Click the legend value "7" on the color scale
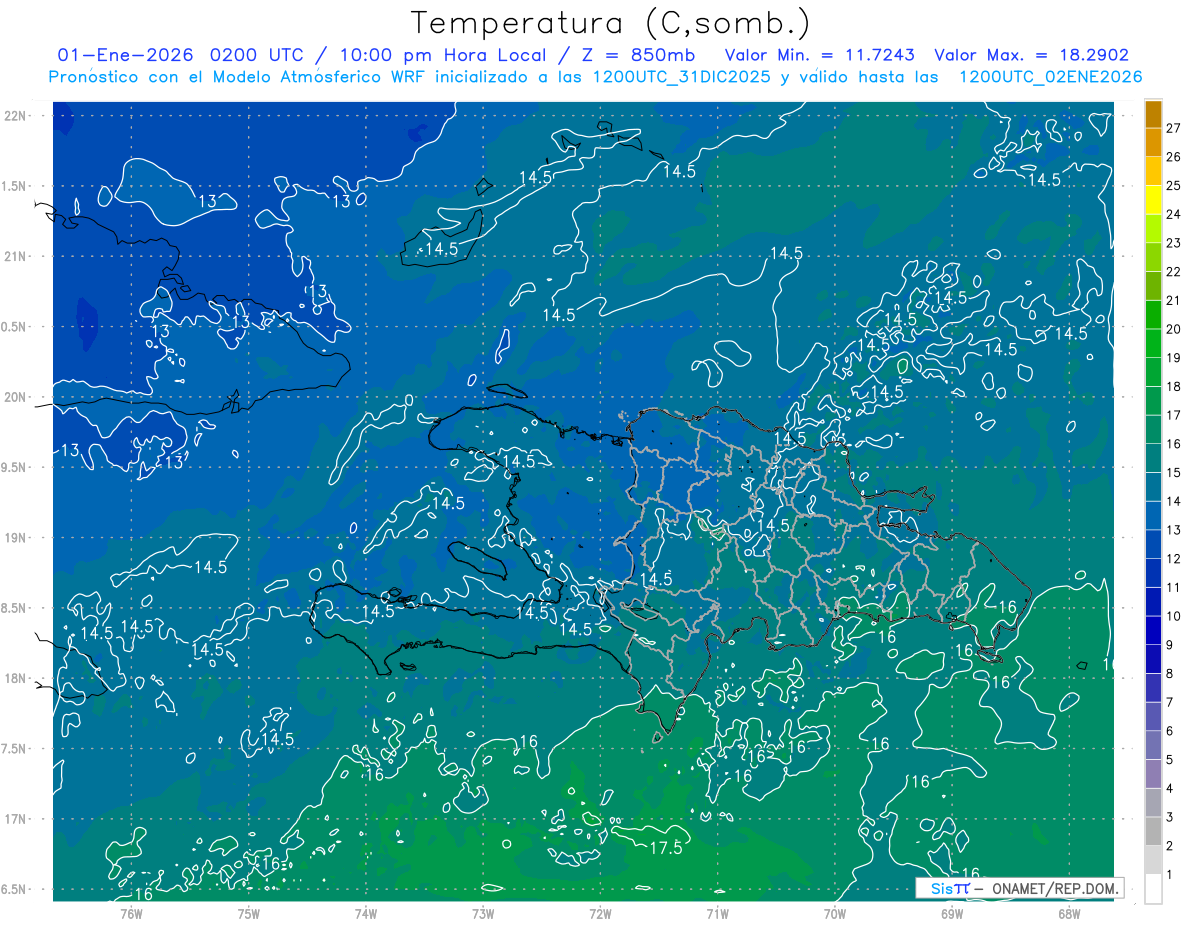This screenshot has height=927, width=1200. coord(1170,702)
